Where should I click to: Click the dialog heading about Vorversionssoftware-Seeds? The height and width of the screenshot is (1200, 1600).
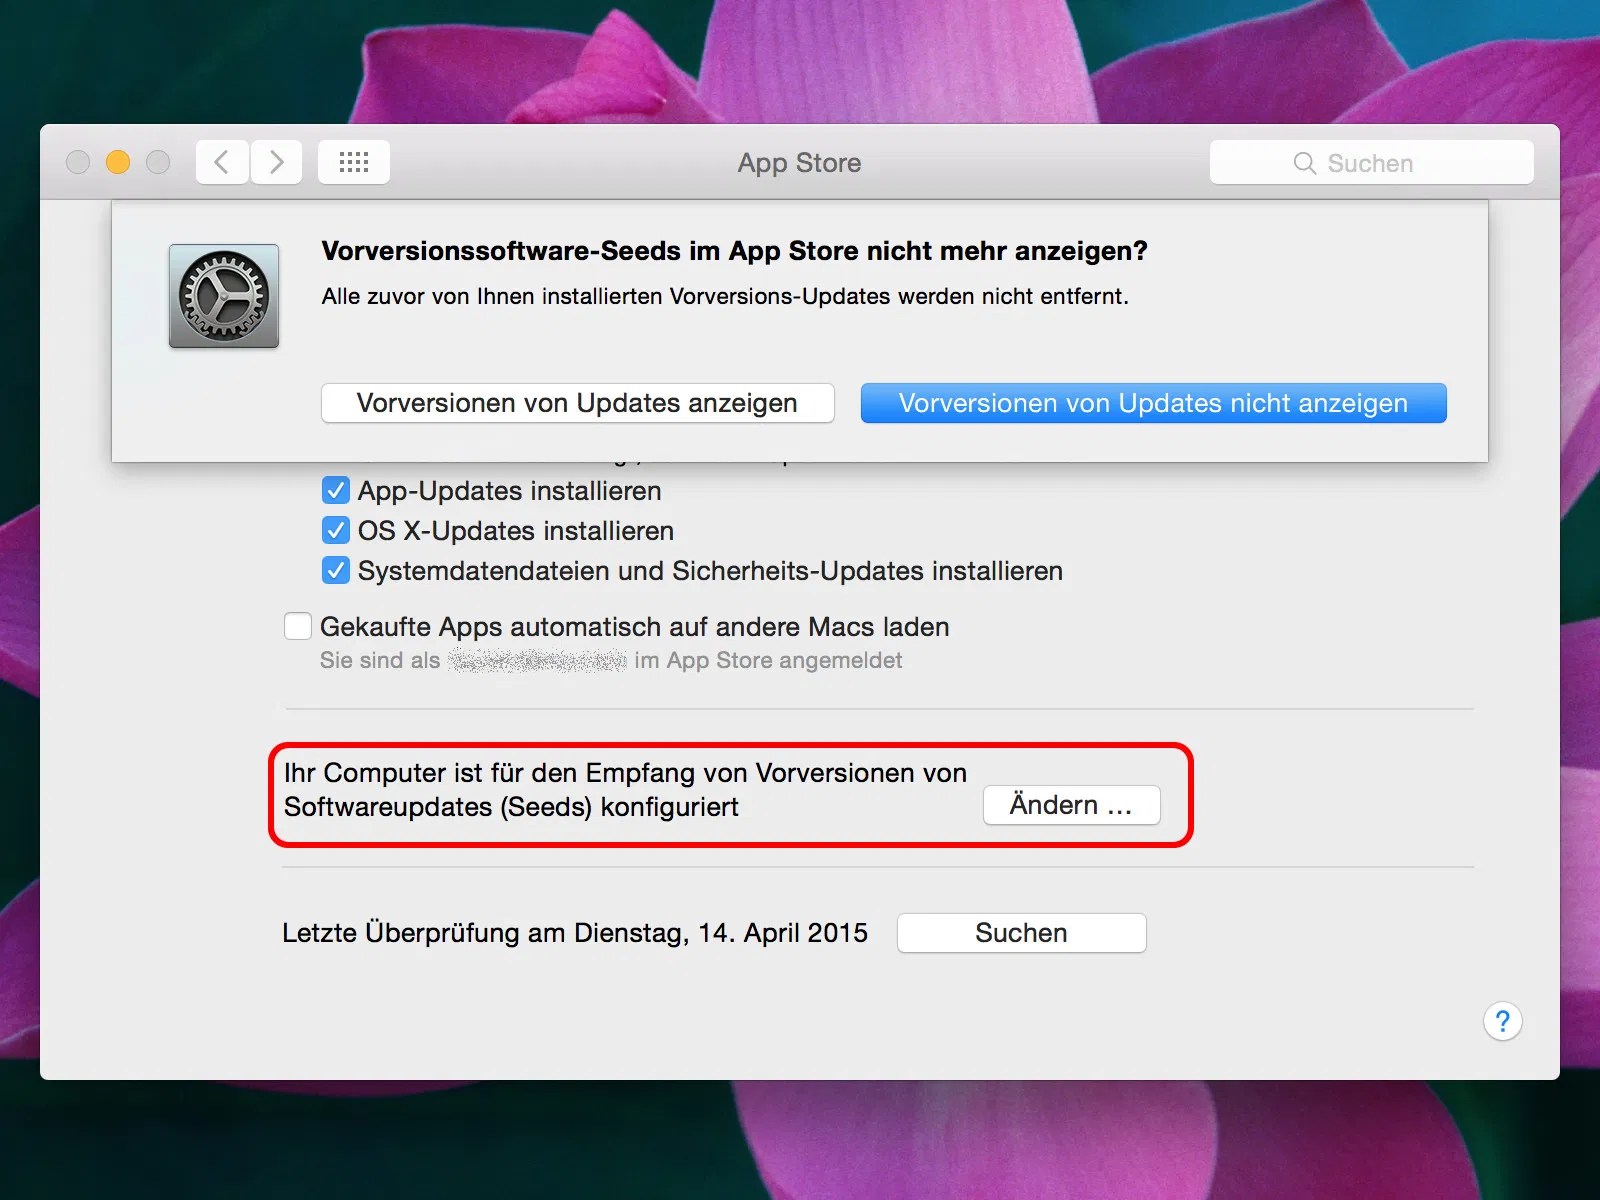[x=735, y=251]
